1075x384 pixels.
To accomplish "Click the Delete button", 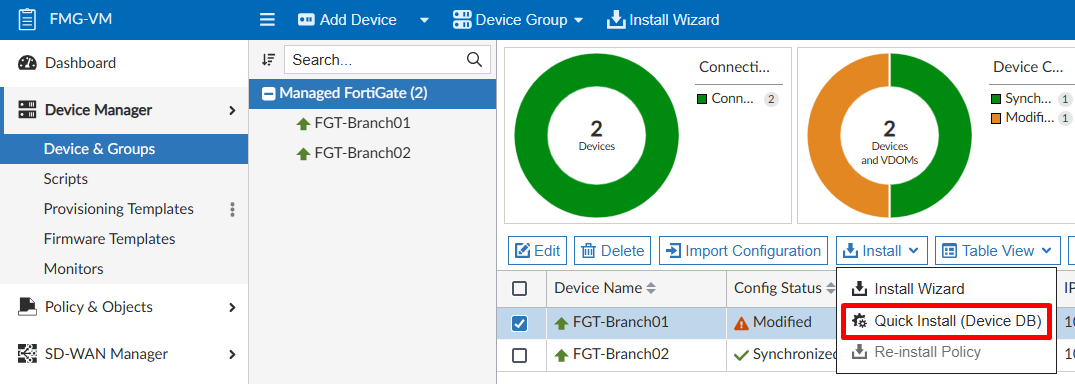I will click(x=613, y=251).
